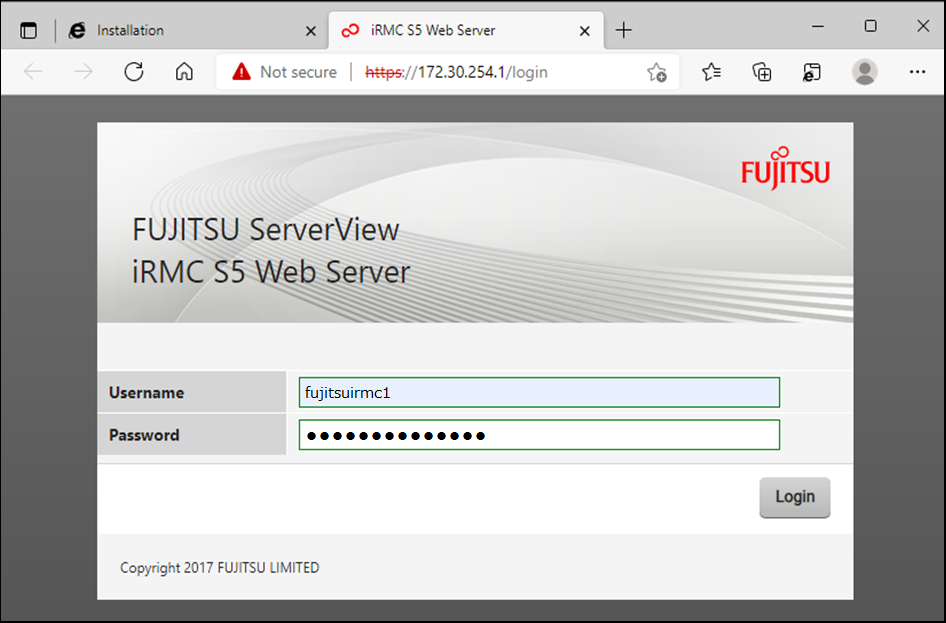Image resolution: width=946 pixels, height=623 pixels.
Task: Click the Internet Explorer mode icon
Action: click(812, 72)
